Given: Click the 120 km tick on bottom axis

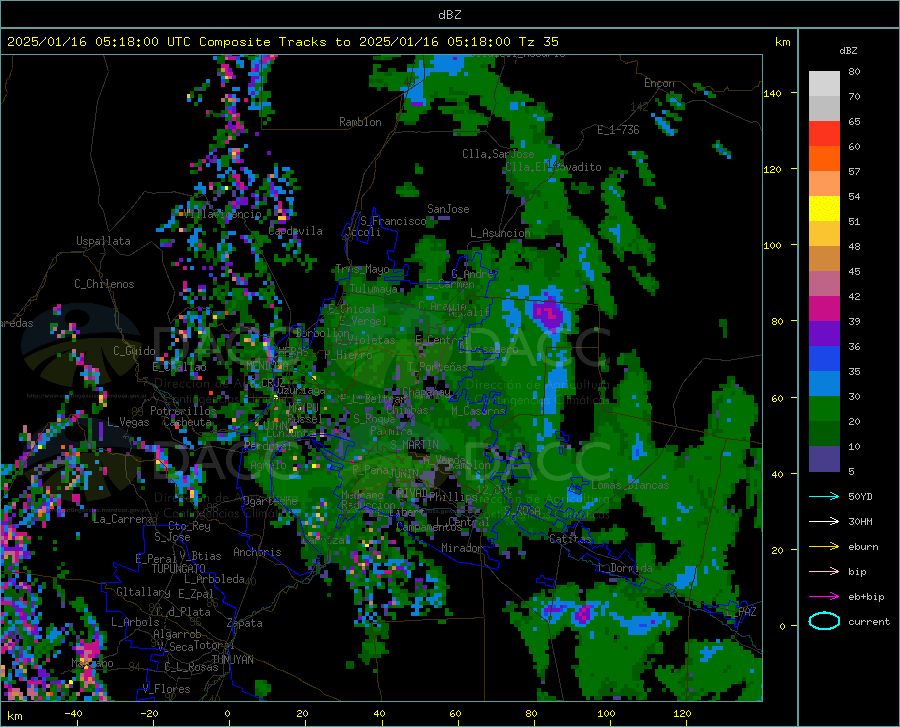Looking at the screenshot, I should click(x=682, y=713).
